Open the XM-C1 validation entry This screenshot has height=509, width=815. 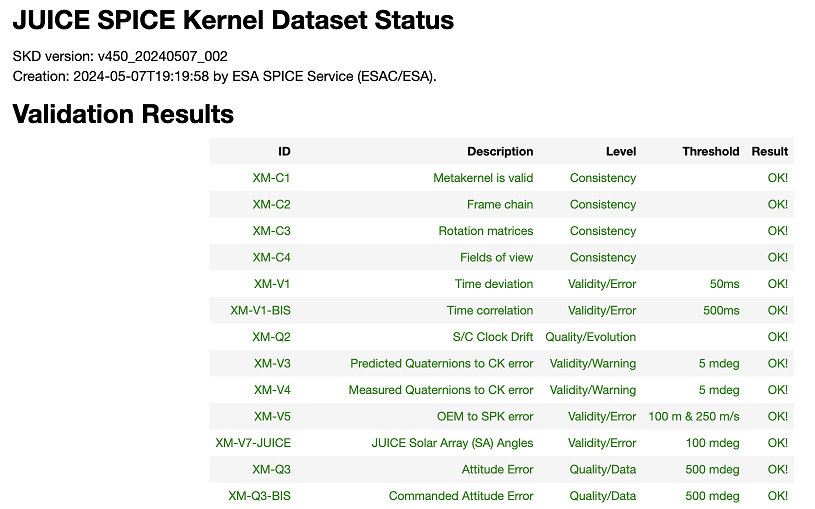pos(271,178)
